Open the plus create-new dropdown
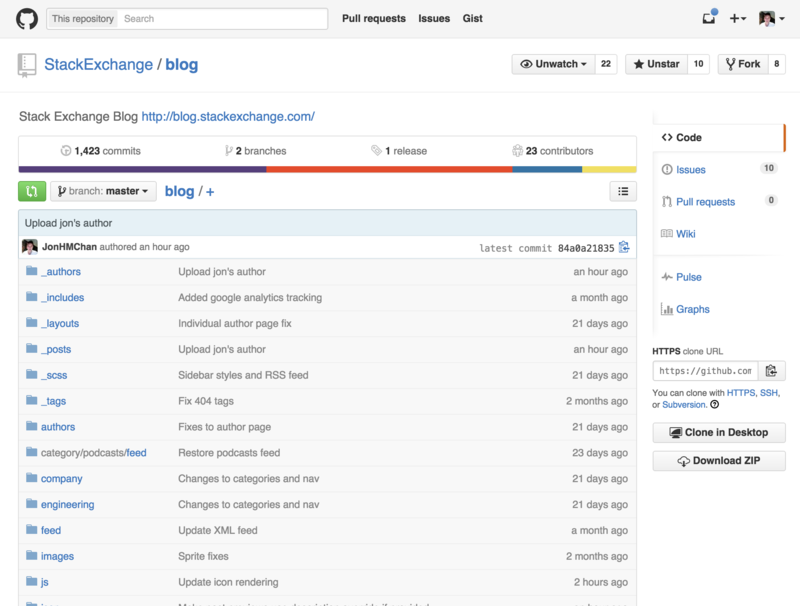Image resolution: width=800 pixels, height=606 pixels. (737, 19)
